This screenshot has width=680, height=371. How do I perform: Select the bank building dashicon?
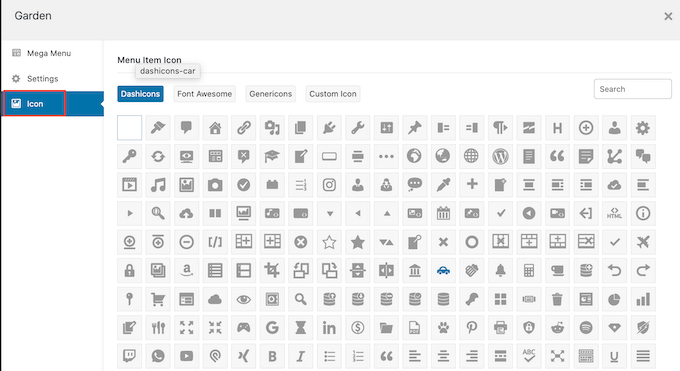(x=415, y=270)
